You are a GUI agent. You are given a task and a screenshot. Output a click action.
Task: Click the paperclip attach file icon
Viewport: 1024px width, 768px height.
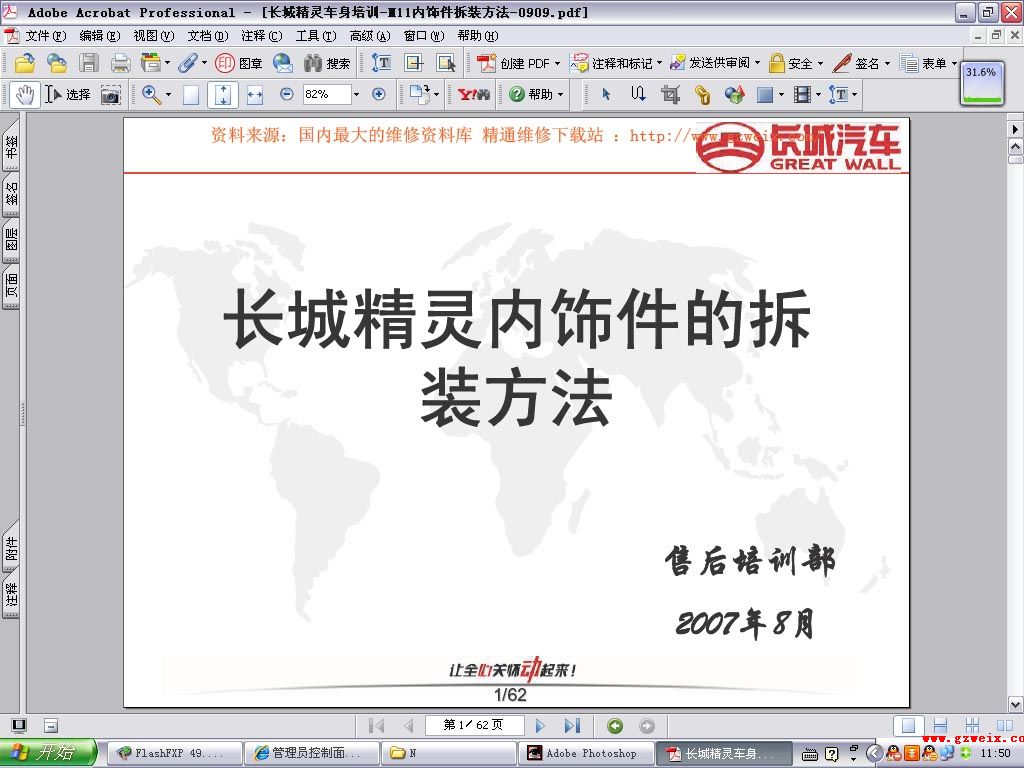(x=187, y=63)
